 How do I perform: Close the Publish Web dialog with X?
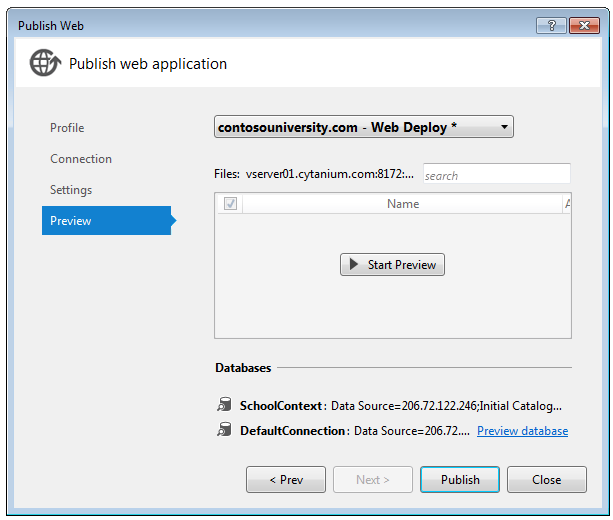[x=584, y=26]
